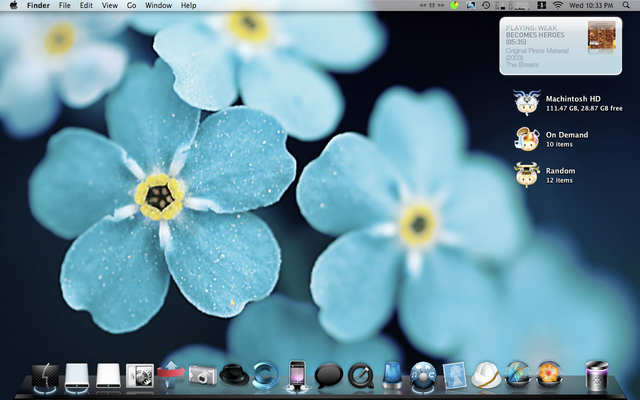Open the glass globe with bird dock icon
This screenshot has height=400, width=640.
click(x=518, y=374)
